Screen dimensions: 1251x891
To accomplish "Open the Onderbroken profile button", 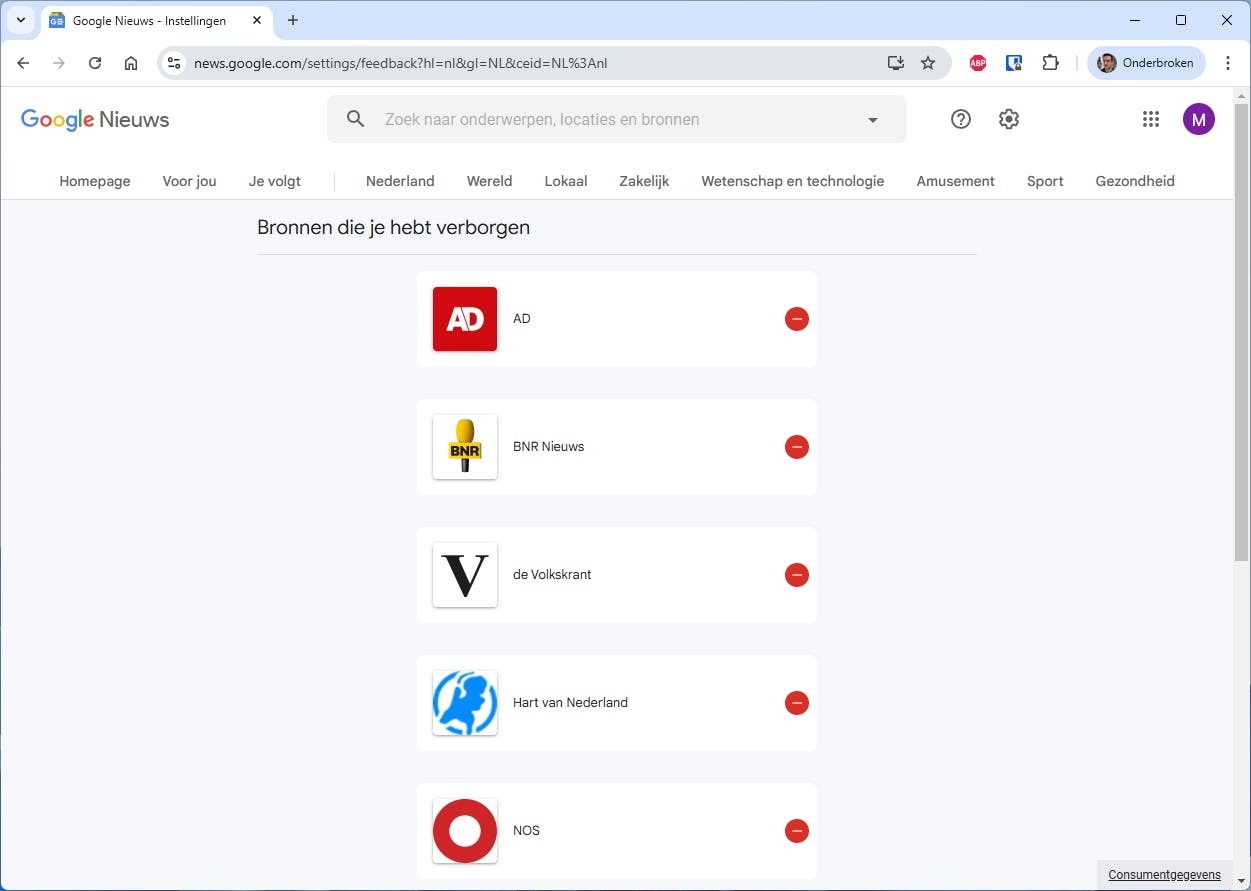I will tap(1146, 63).
